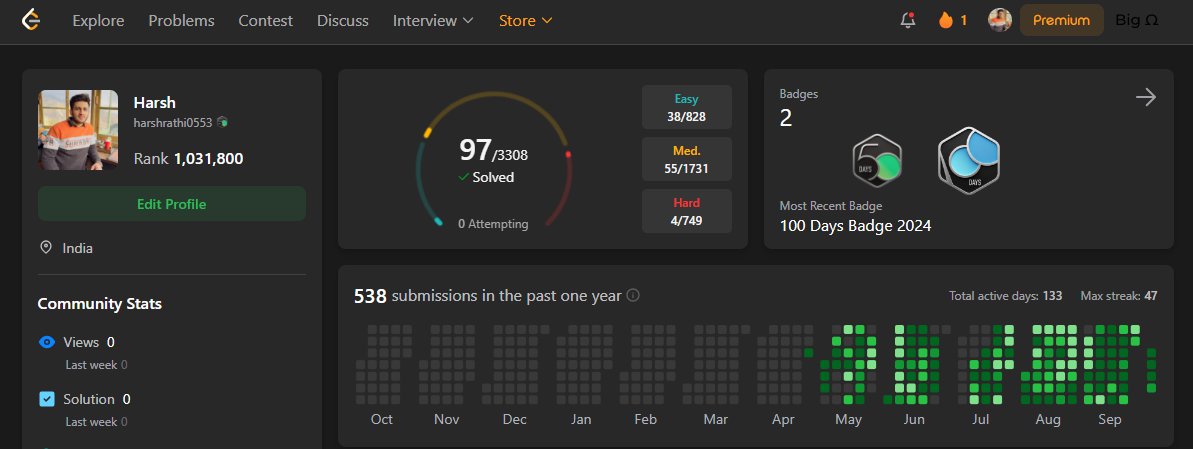Go to Explore page
1193x449 pixels.
[x=98, y=21]
